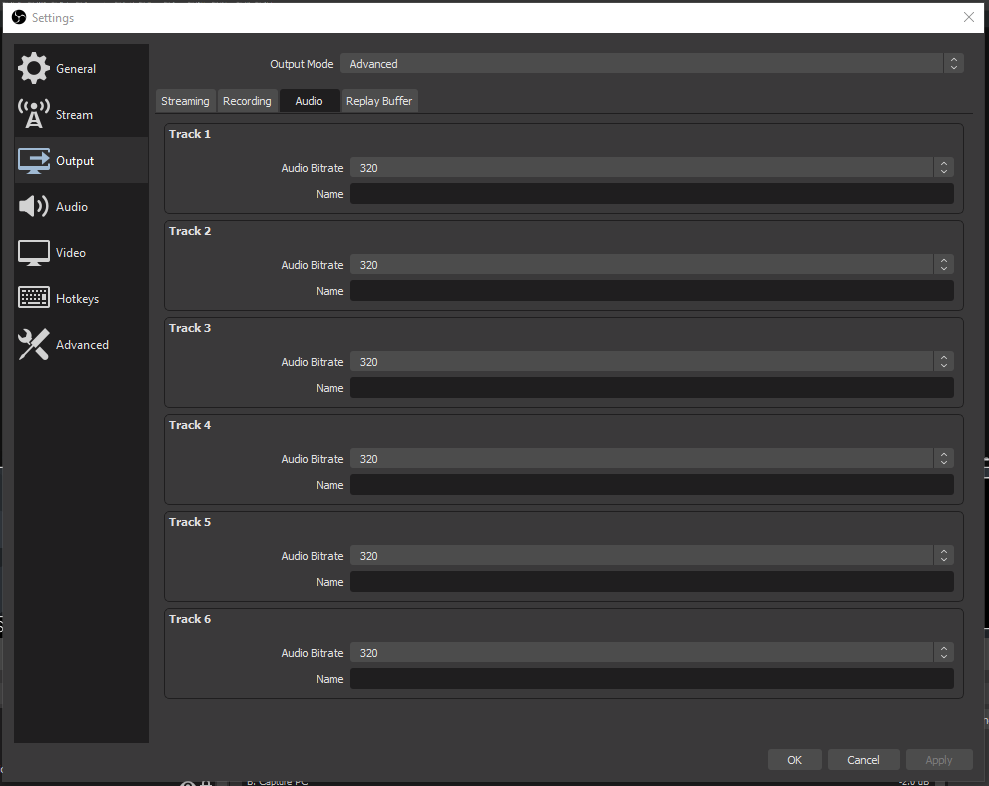Screen dimensions: 989x786
Task: Select the Advanced label in sidebar
Action: coord(82,344)
